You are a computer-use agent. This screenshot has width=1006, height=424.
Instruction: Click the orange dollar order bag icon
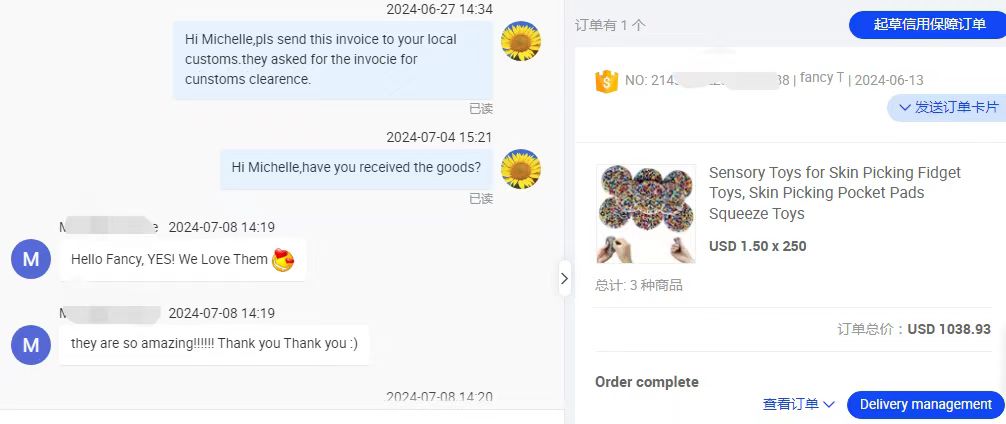point(606,80)
